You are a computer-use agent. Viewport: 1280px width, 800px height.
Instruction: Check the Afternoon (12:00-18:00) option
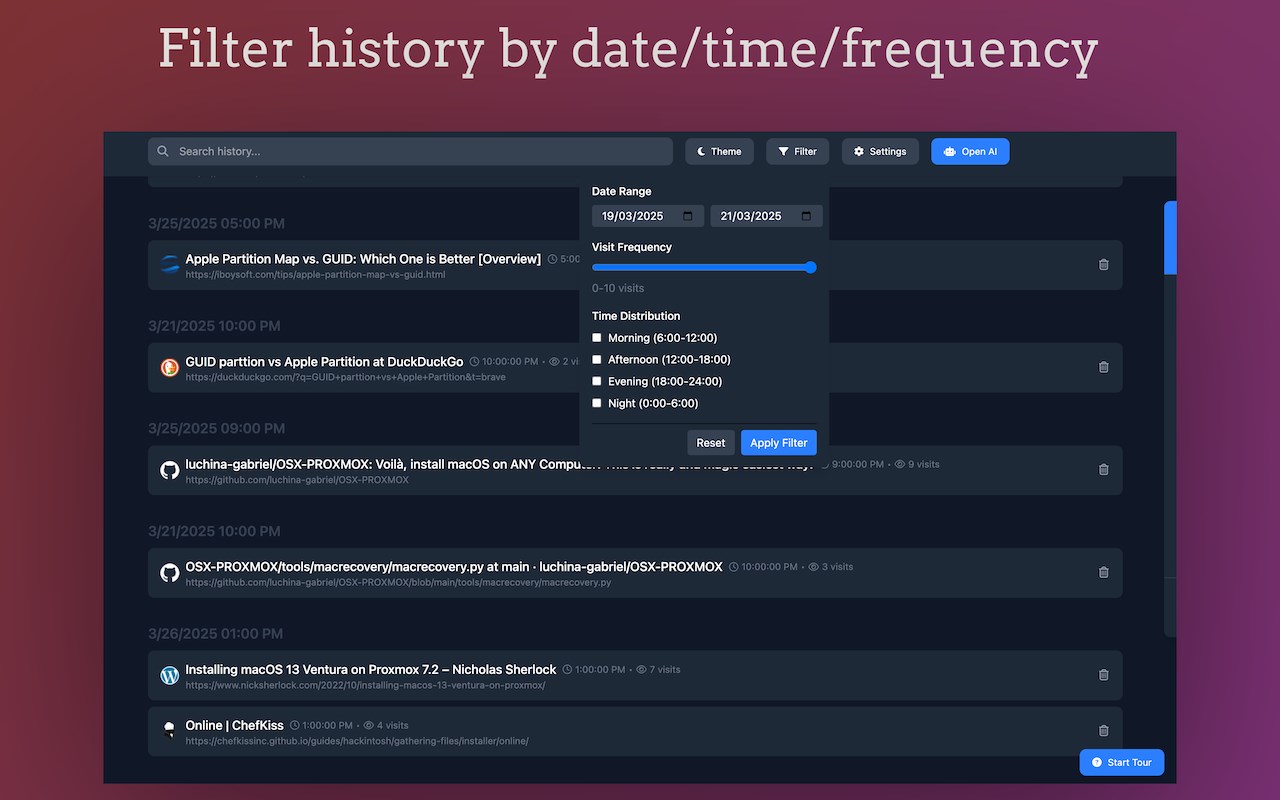pos(597,360)
